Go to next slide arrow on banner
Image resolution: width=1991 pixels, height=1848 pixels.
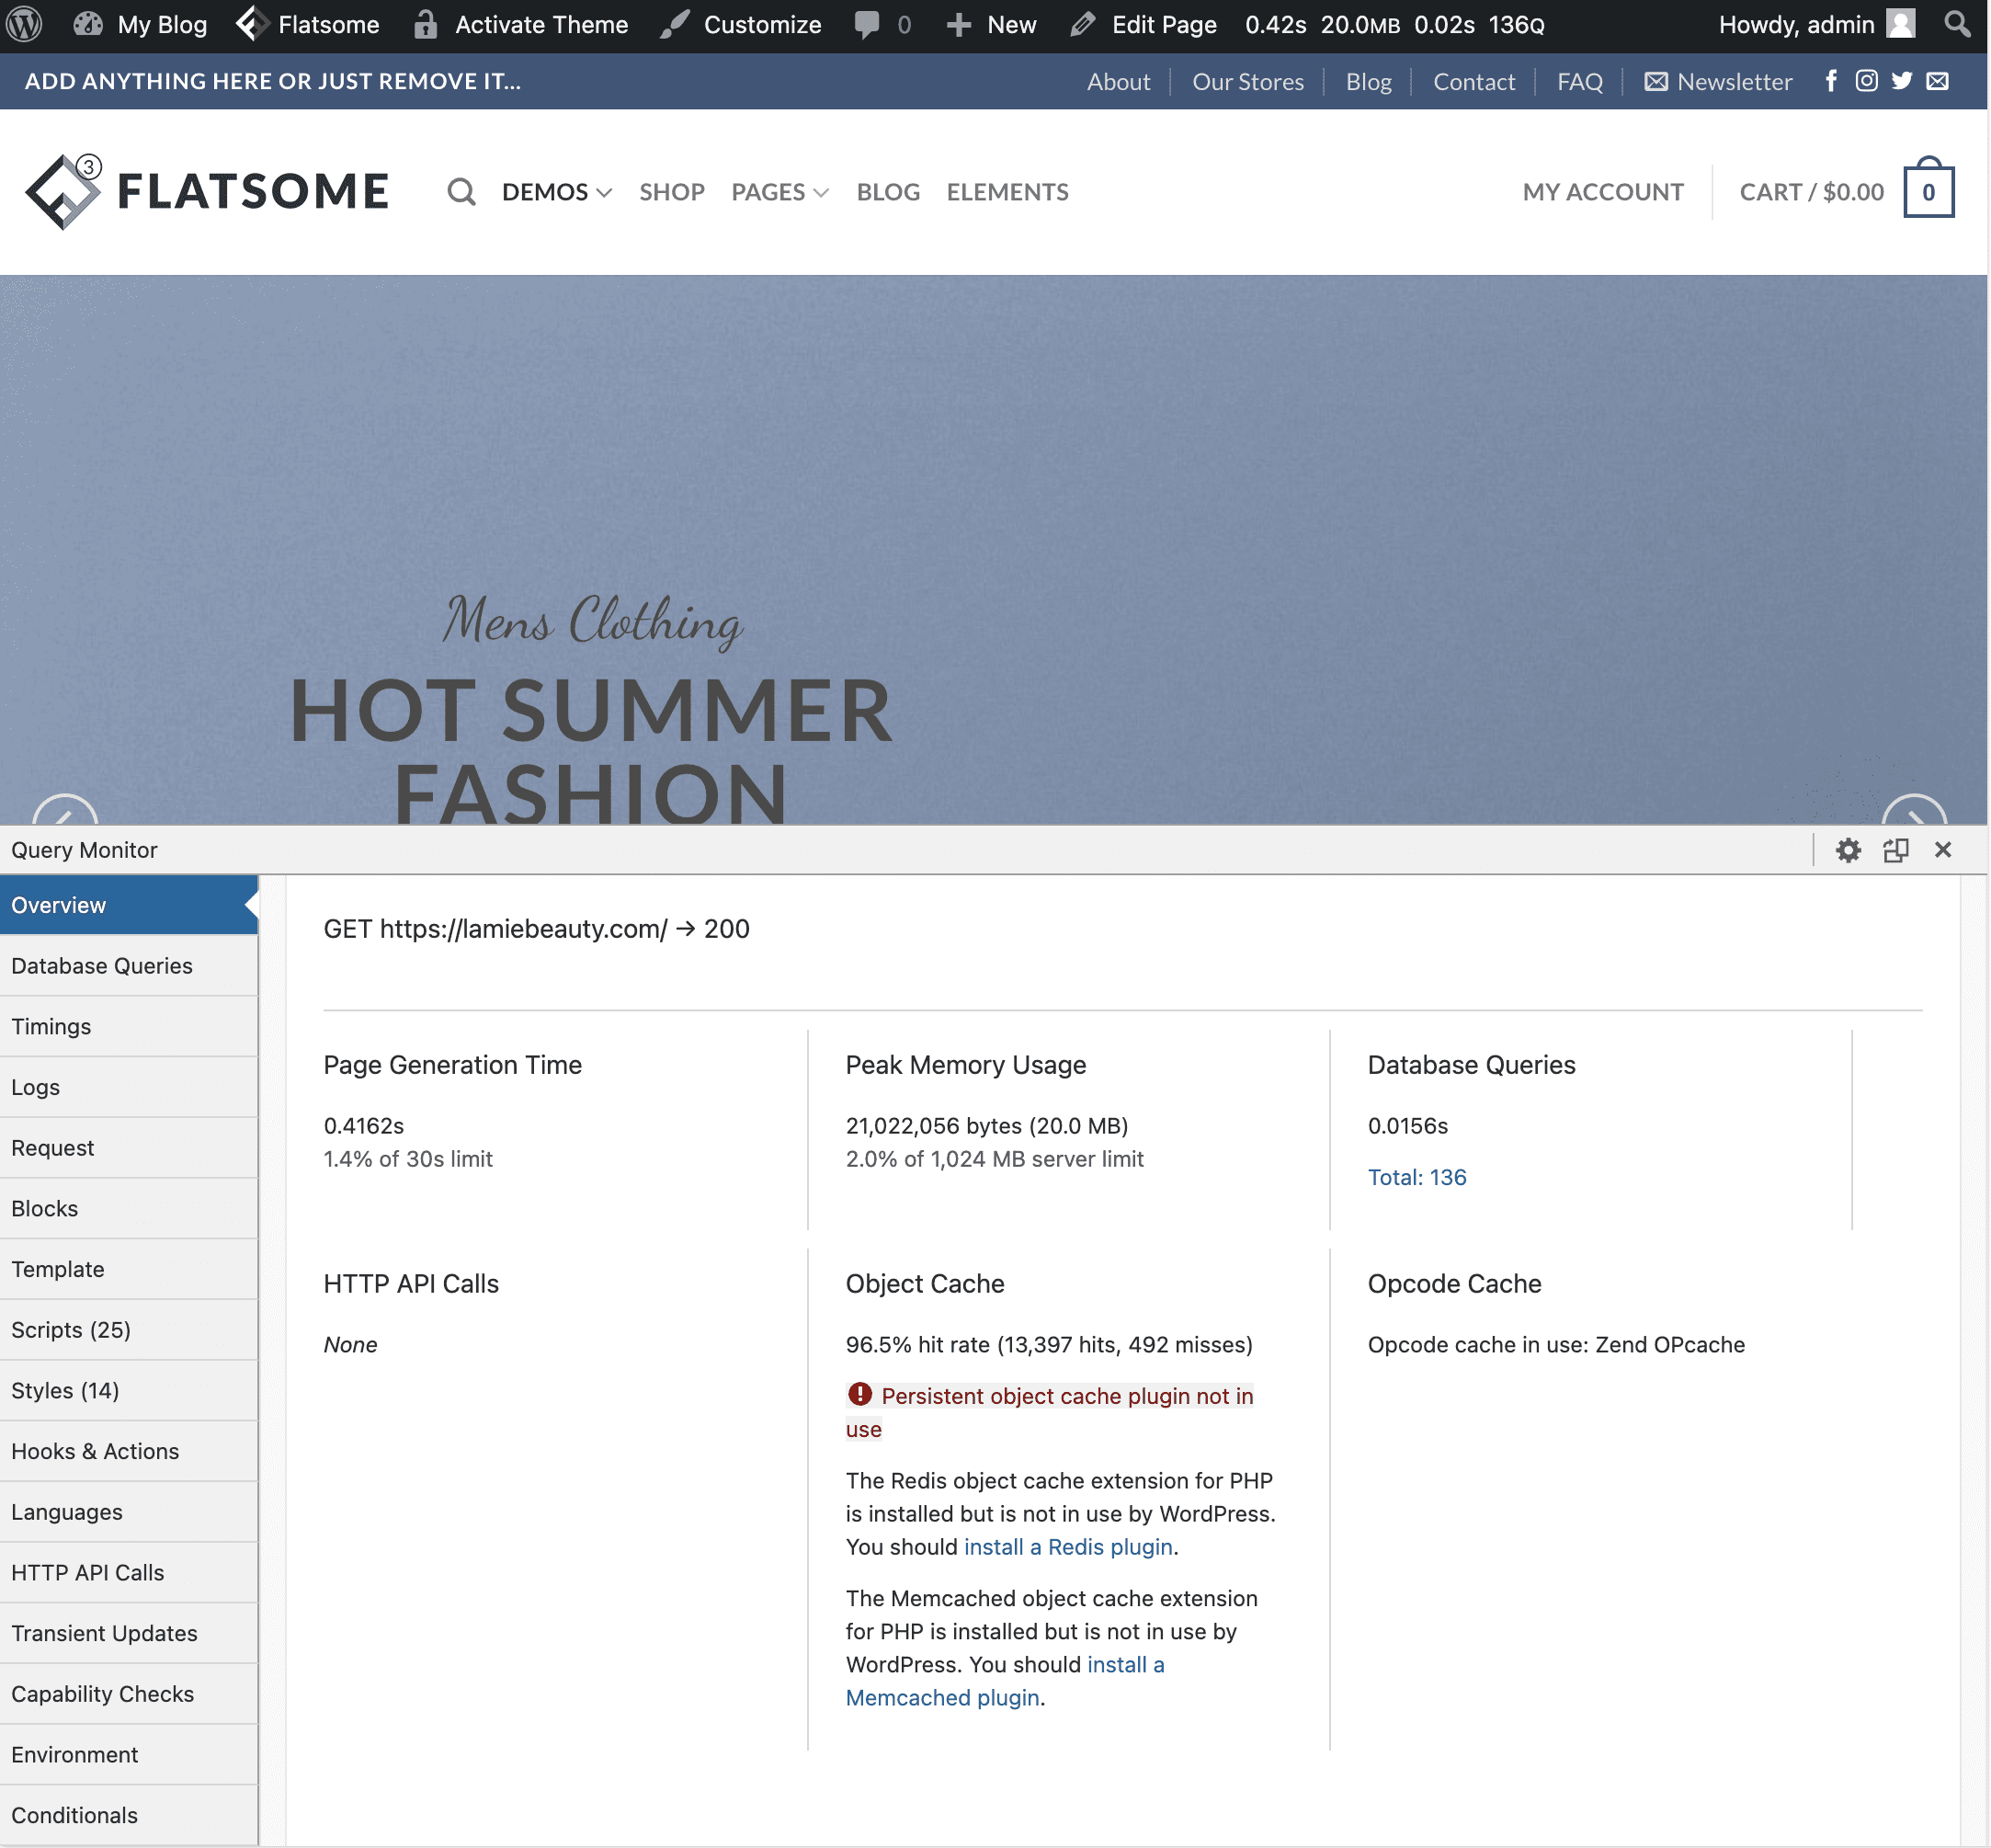click(1913, 812)
